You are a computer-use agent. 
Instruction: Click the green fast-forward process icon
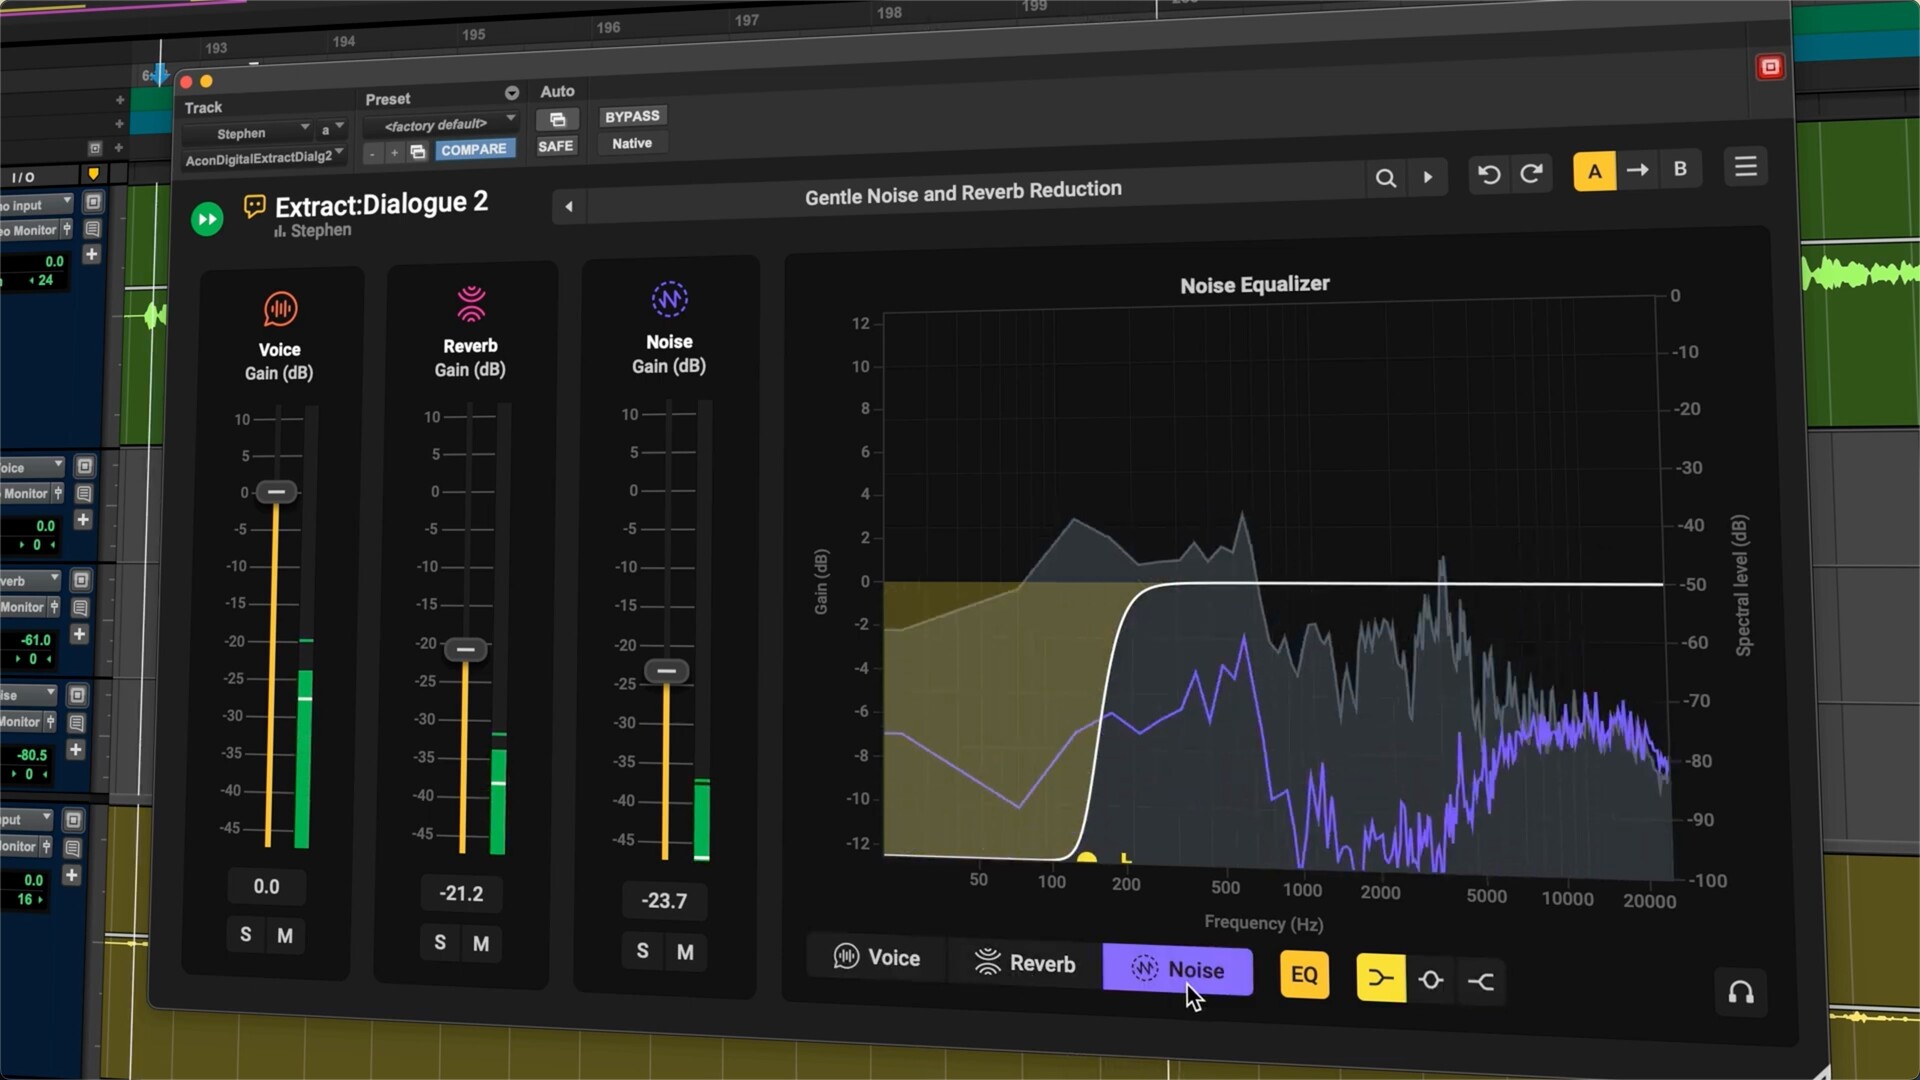207,219
